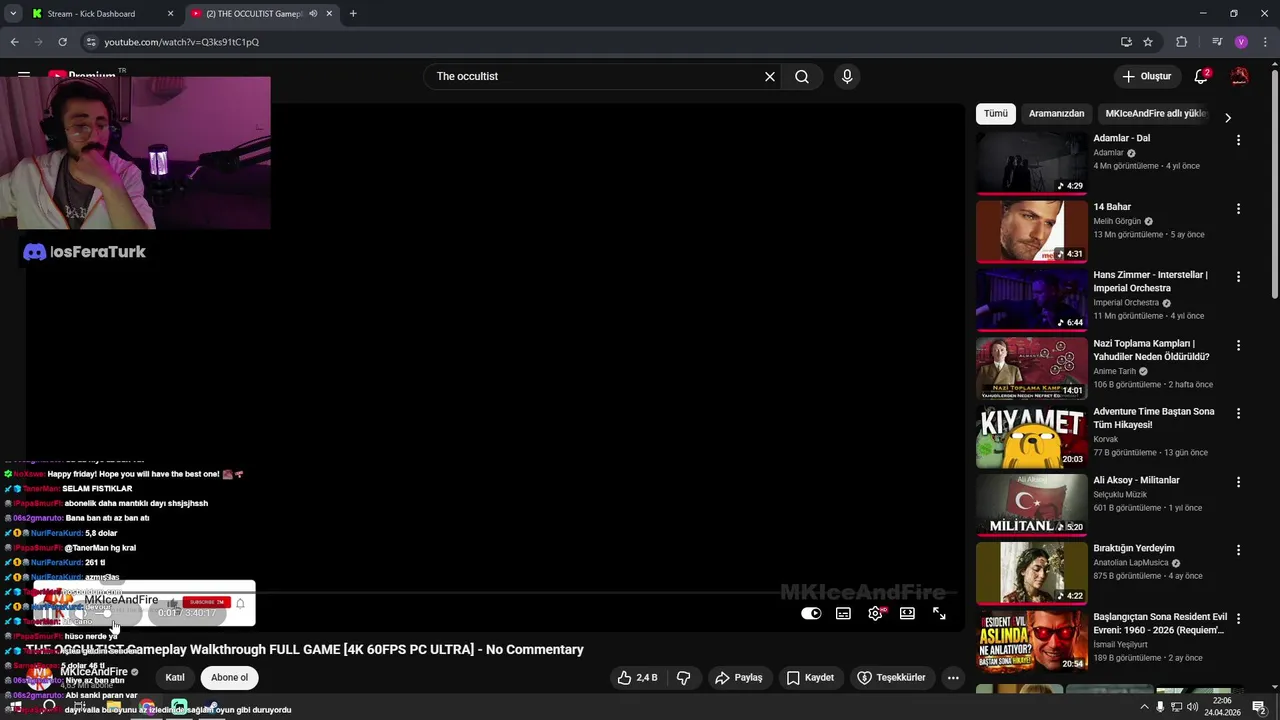The height and width of the screenshot is (720, 1280).
Task: Click the browser address bar URL
Action: [181, 42]
